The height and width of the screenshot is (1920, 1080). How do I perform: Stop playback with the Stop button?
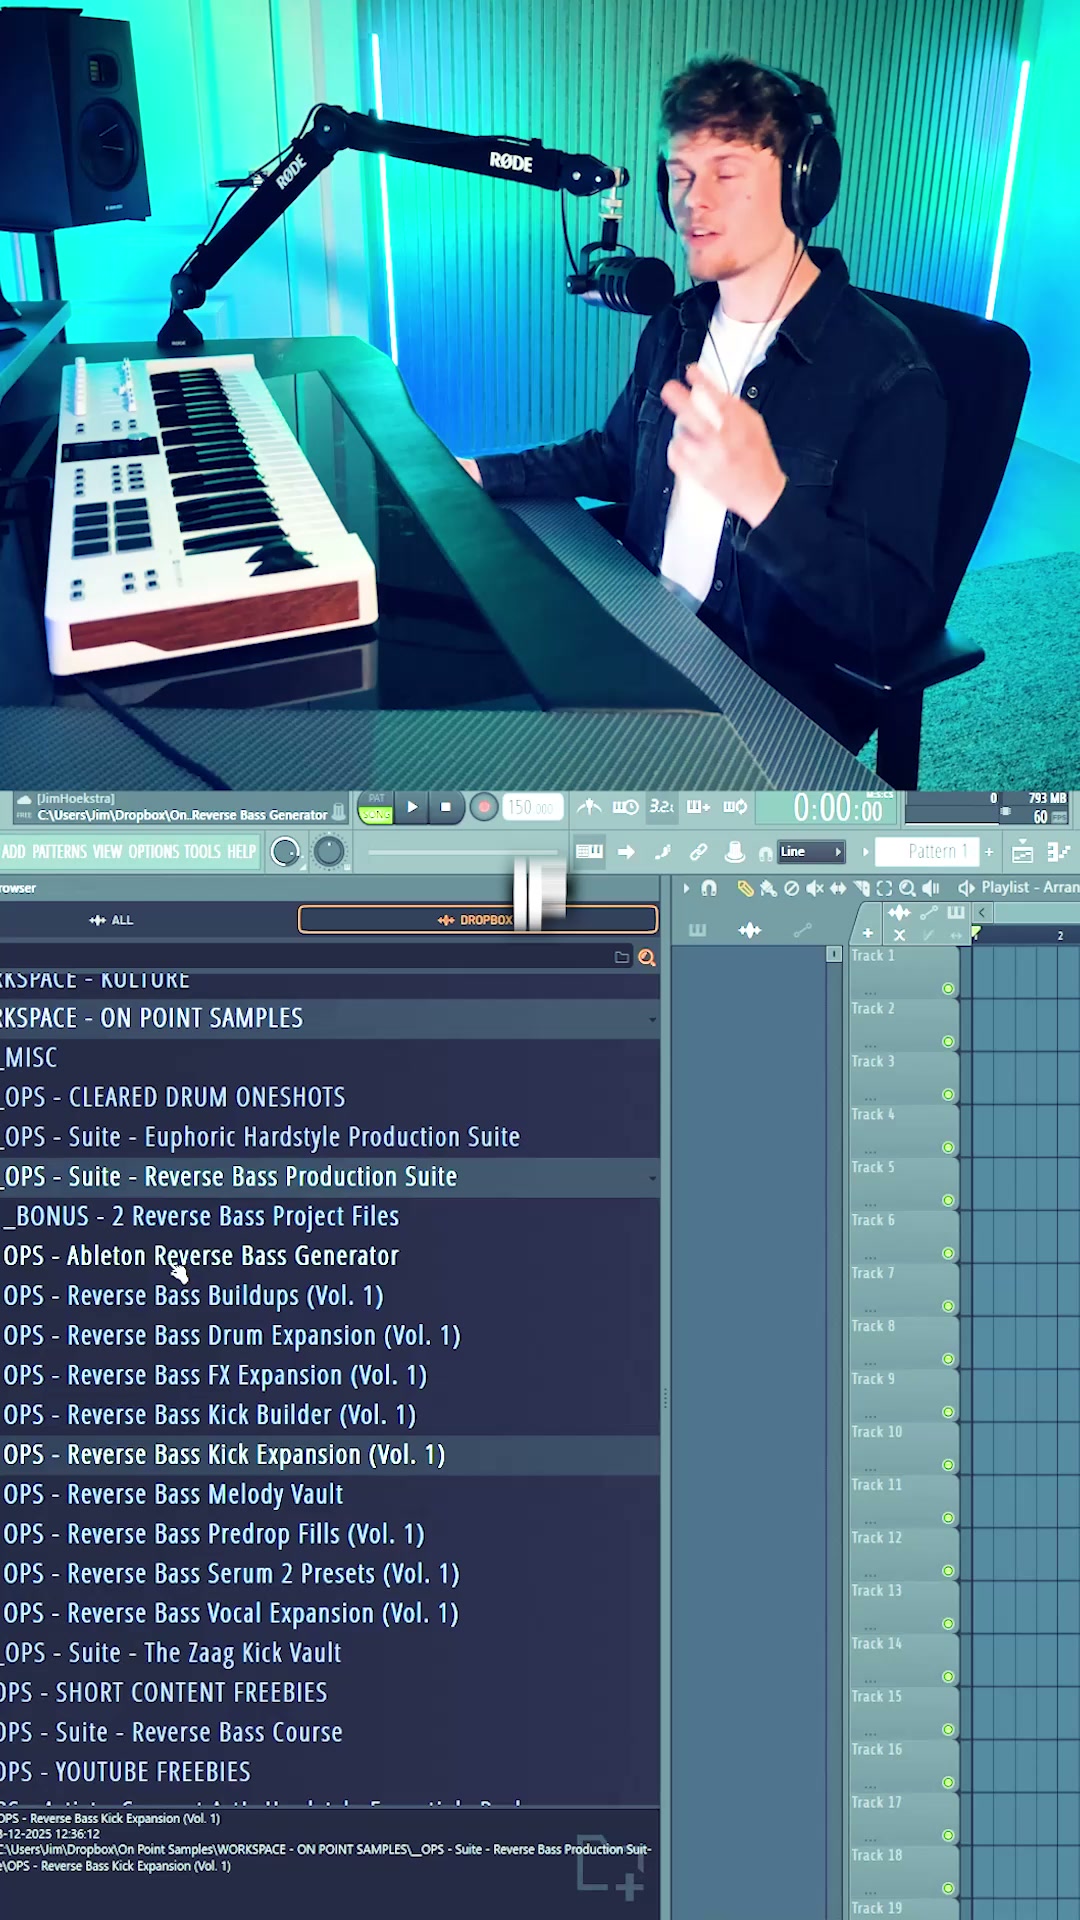(446, 807)
